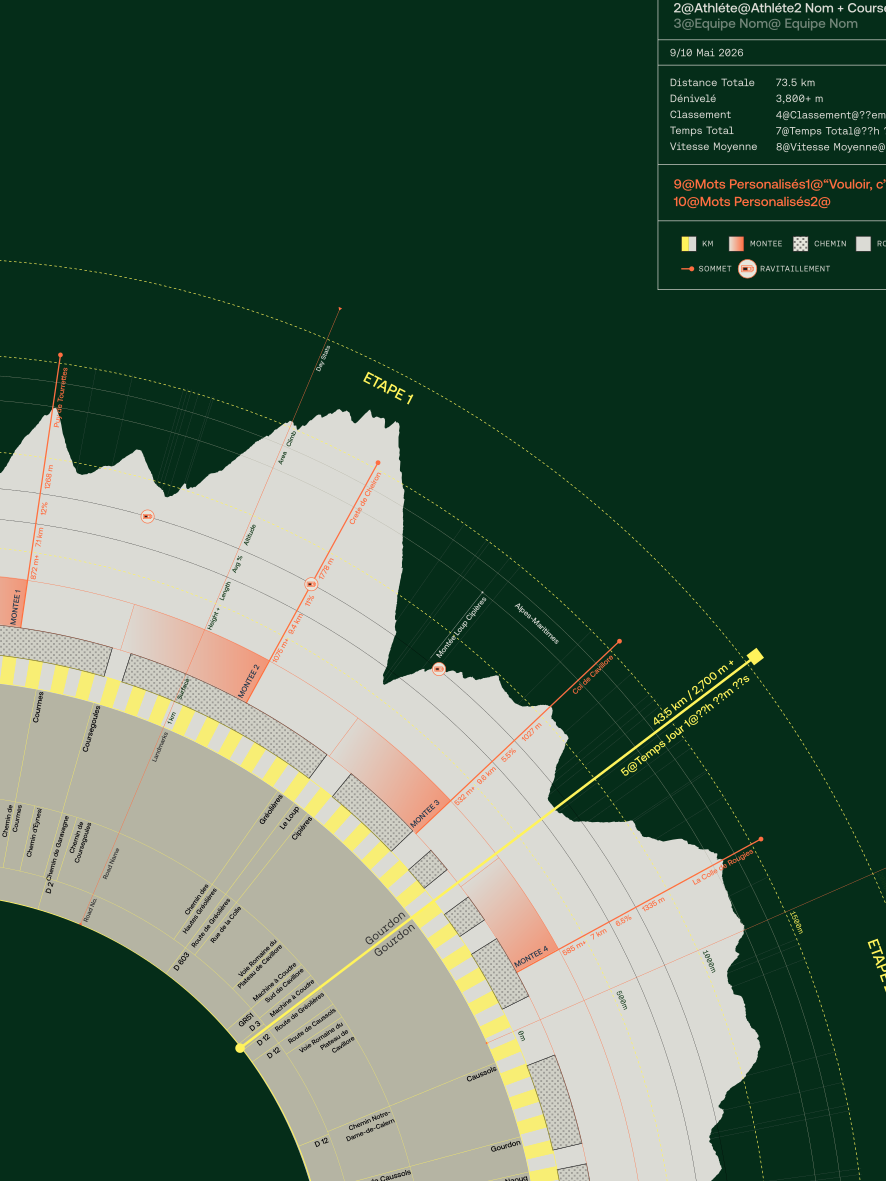The height and width of the screenshot is (1181, 886).
Task: Click the ravitaillement icon on Crête de Chéiron line
Action: point(311,584)
